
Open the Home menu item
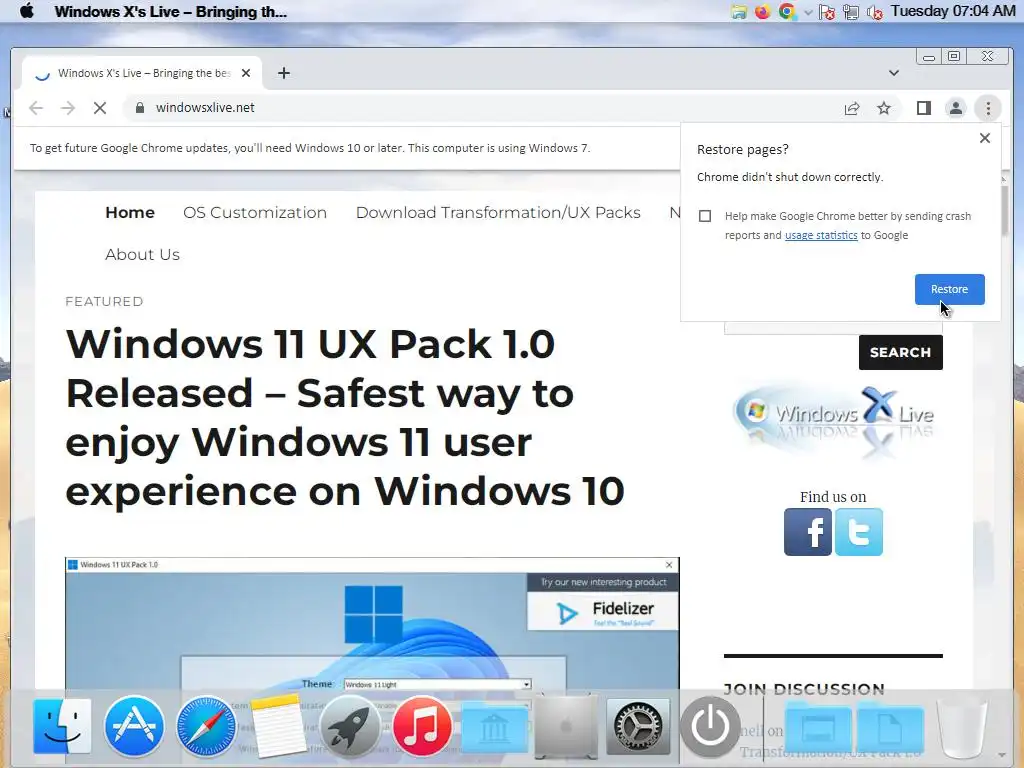[130, 213]
